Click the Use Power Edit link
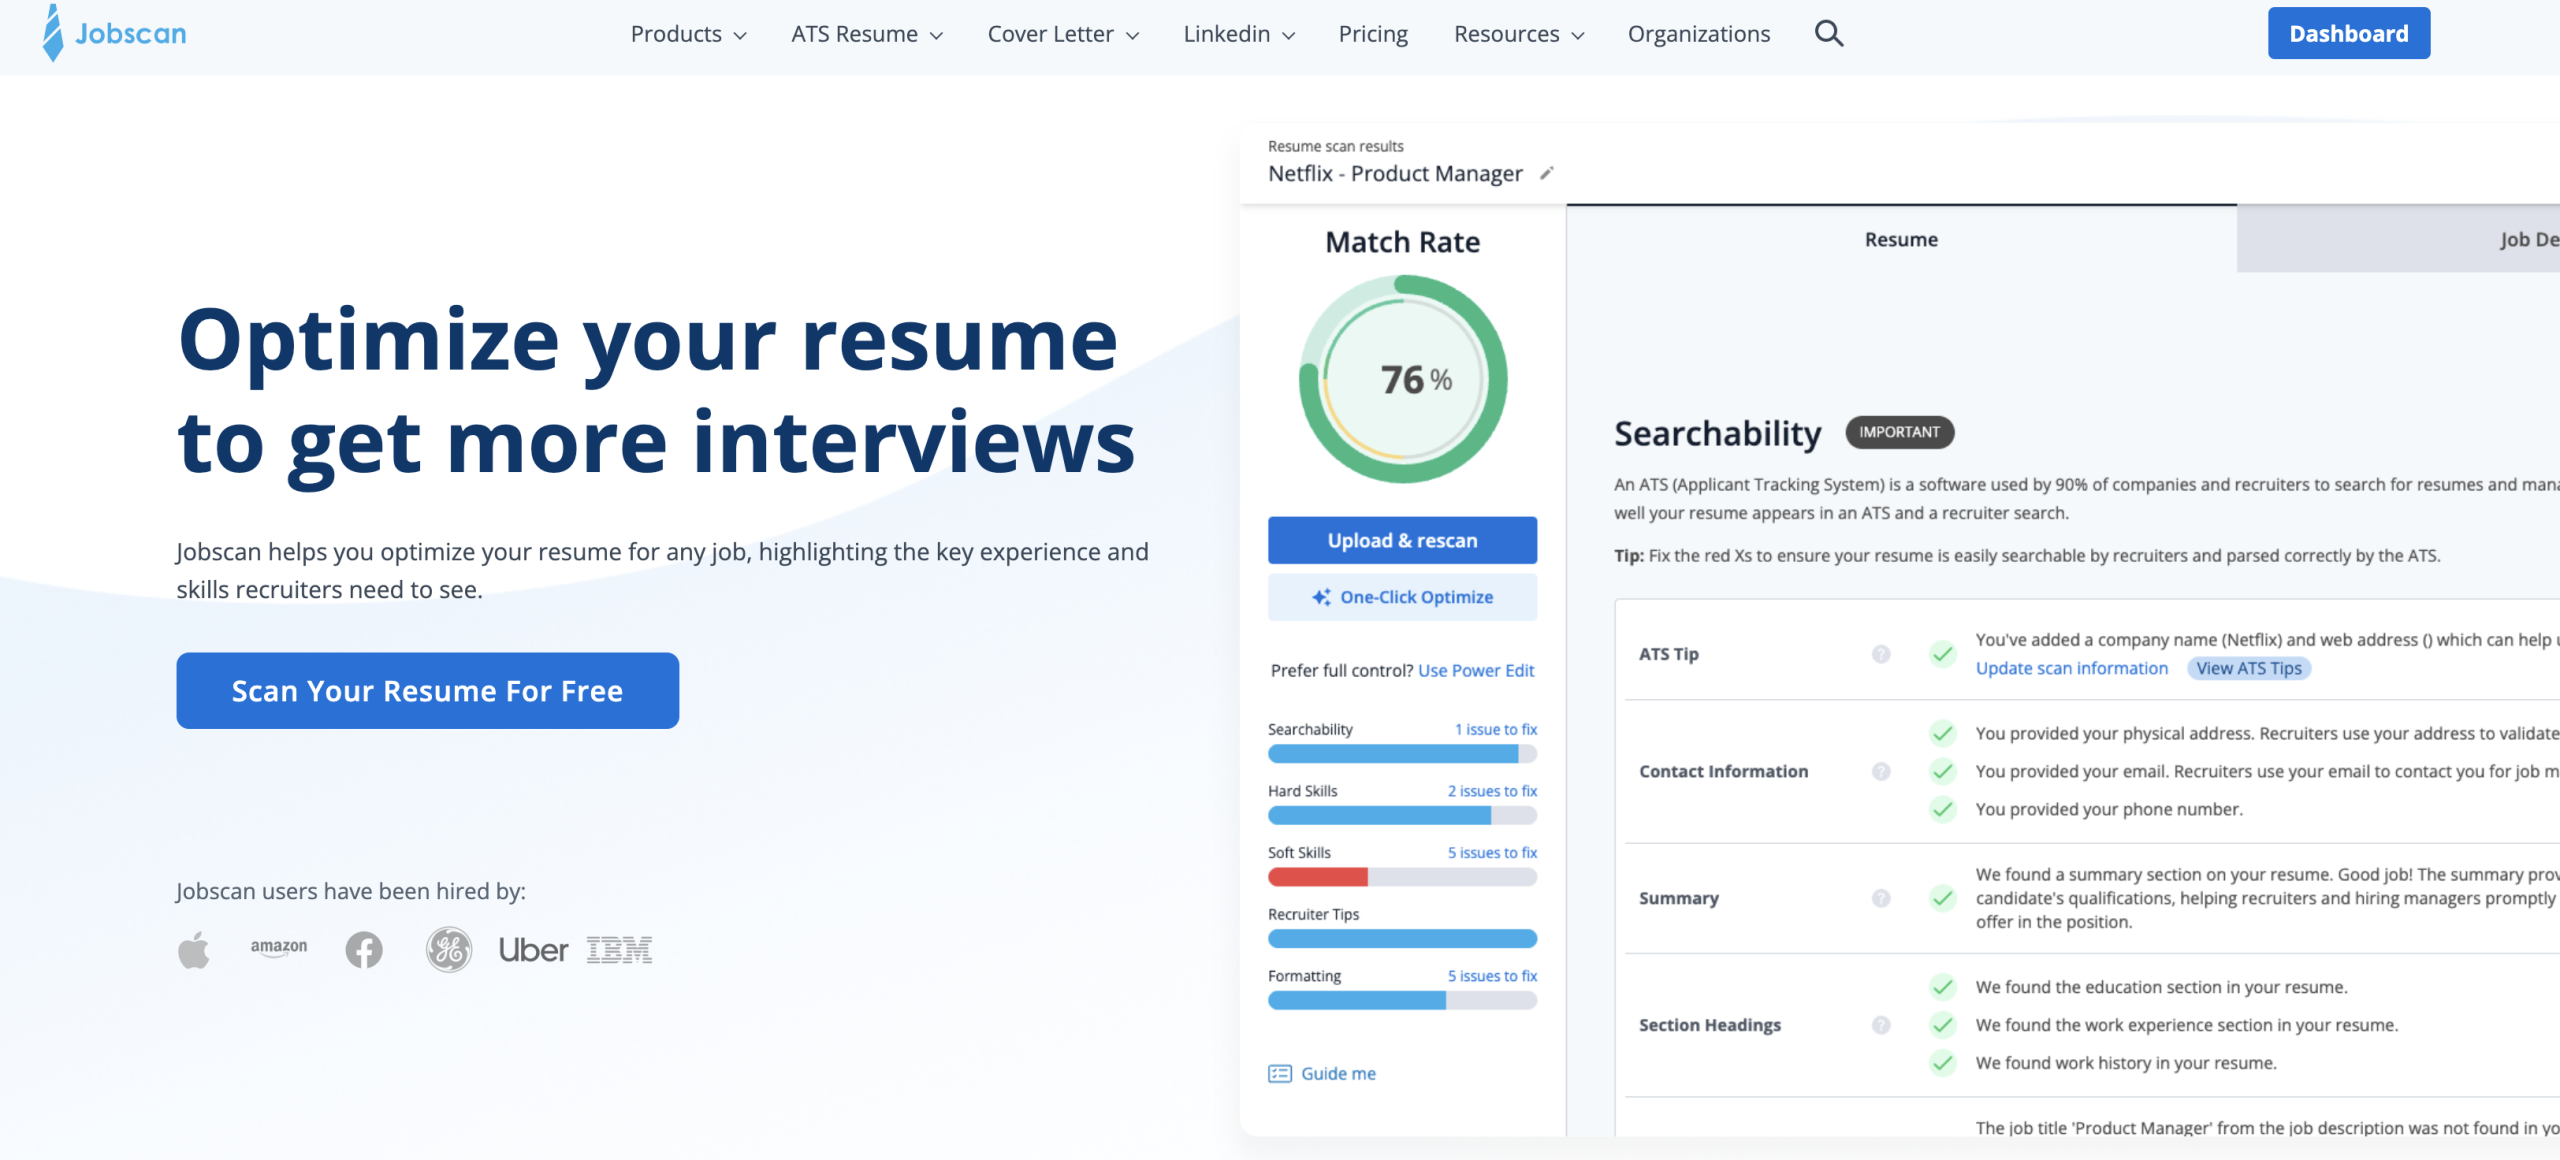The height and width of the screenshot is (1160, 2560). [1475, 670]
